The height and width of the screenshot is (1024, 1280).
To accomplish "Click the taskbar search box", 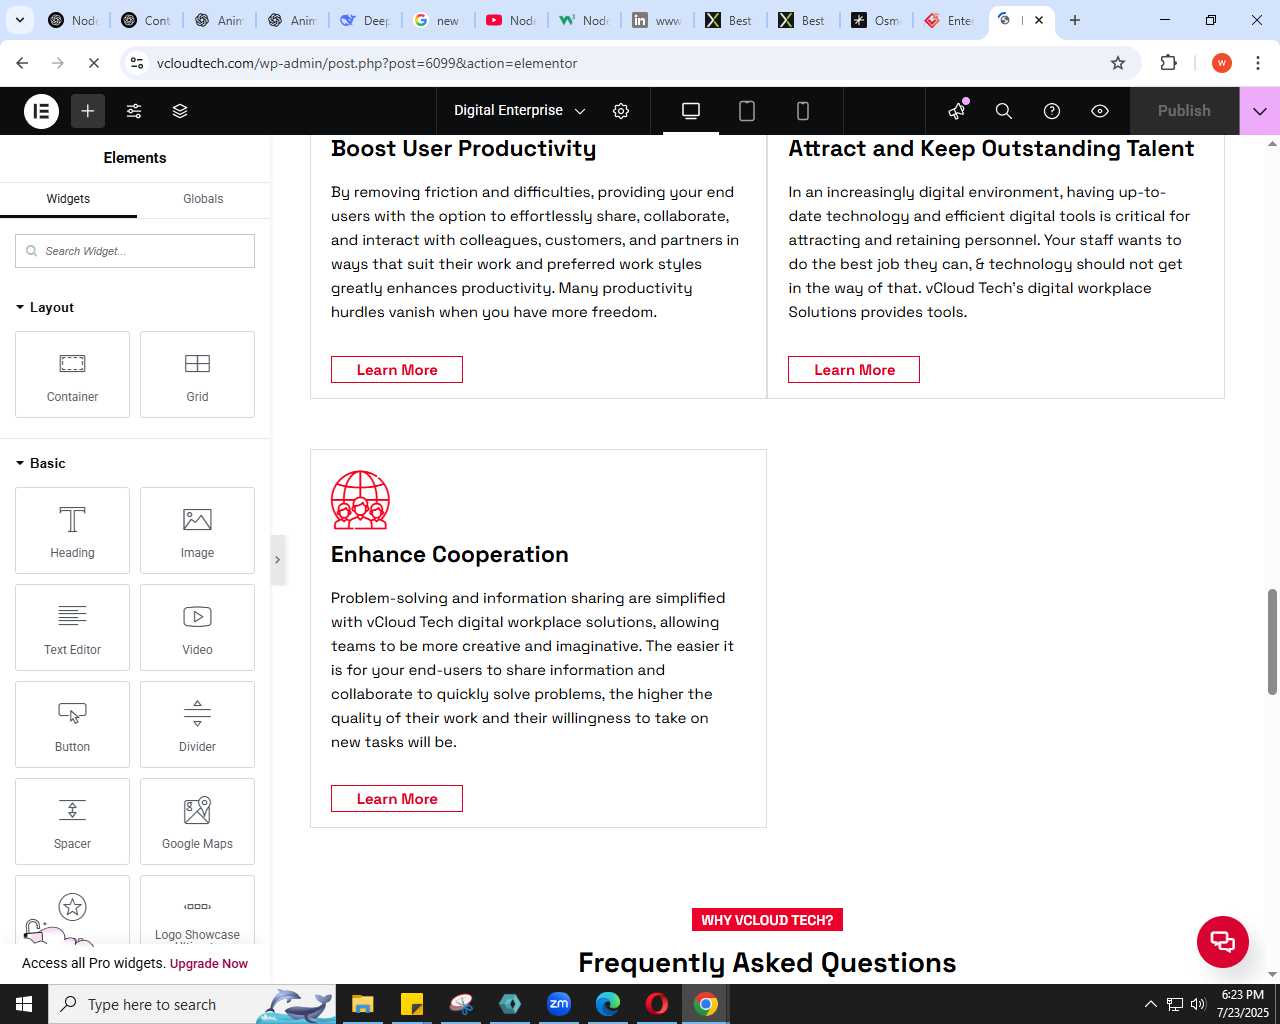I will [x=192, y=1004].
